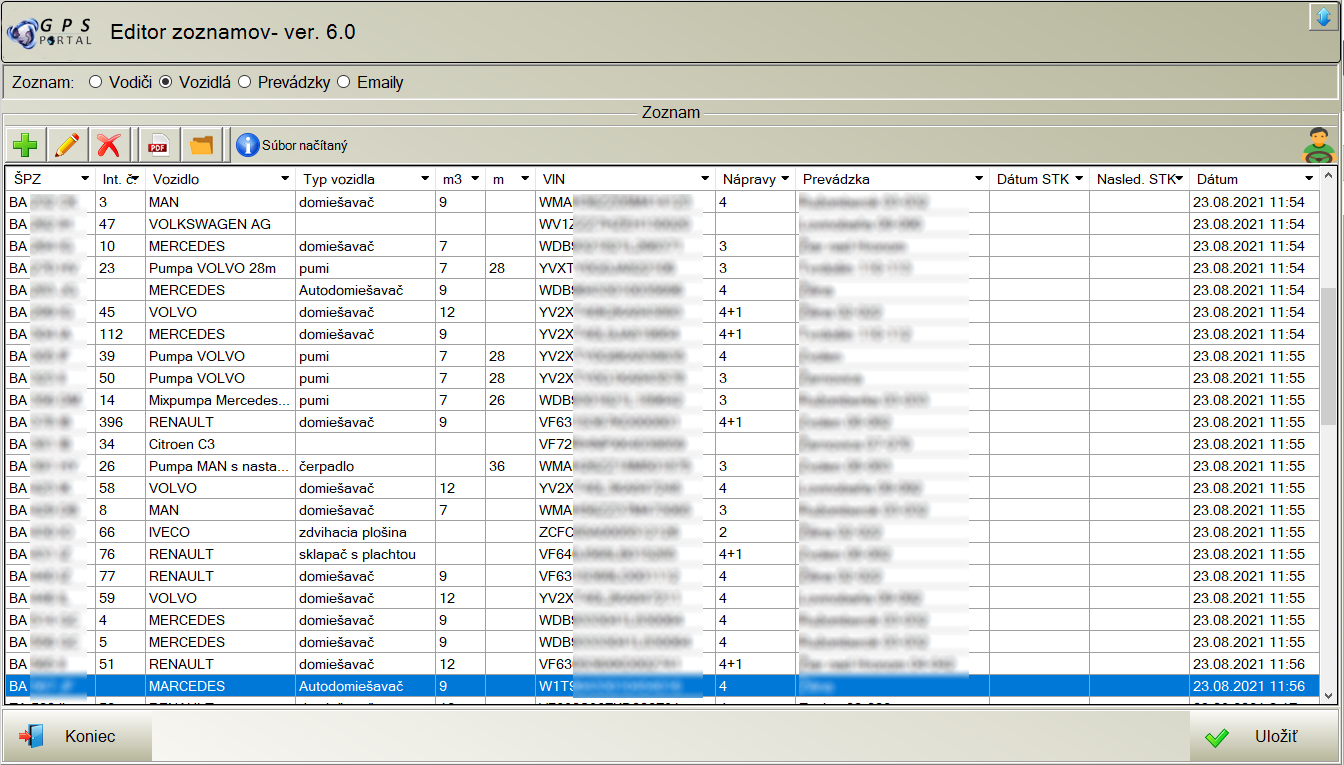Select the Citroen C3 row
The height and width of the screenshot is (765, 1344).
point(662,444)
